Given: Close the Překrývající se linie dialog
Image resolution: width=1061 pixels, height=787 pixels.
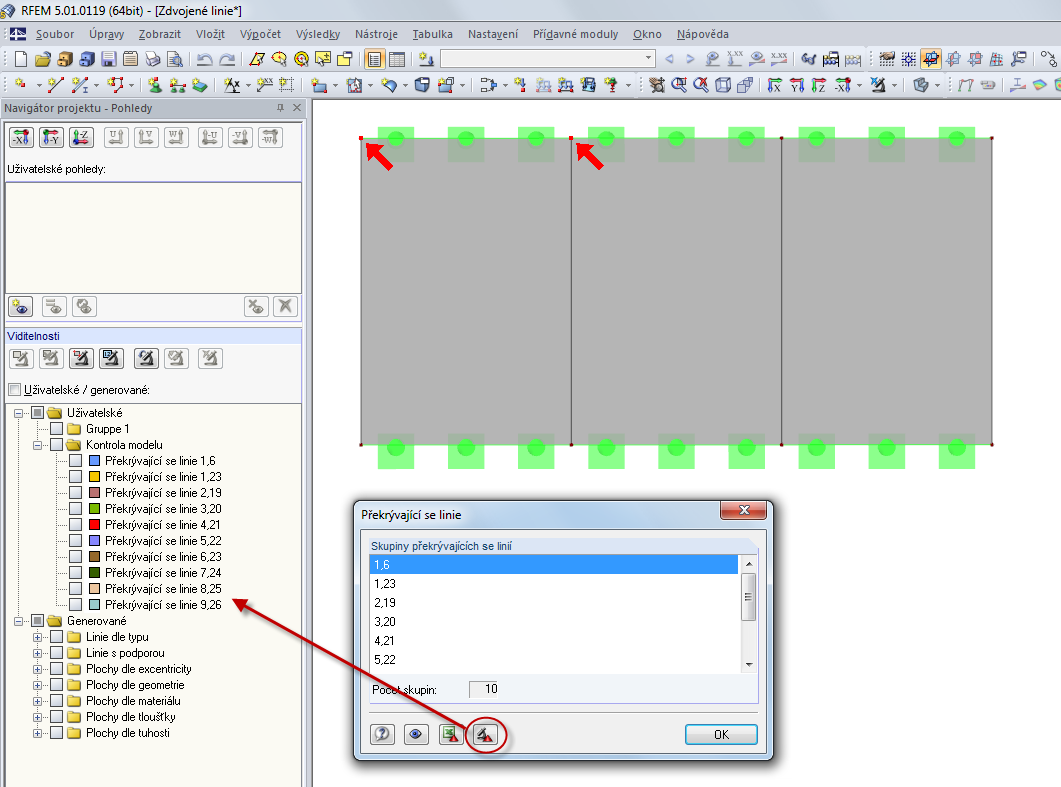Looking at the screenshot, I should tap(744, 510).
